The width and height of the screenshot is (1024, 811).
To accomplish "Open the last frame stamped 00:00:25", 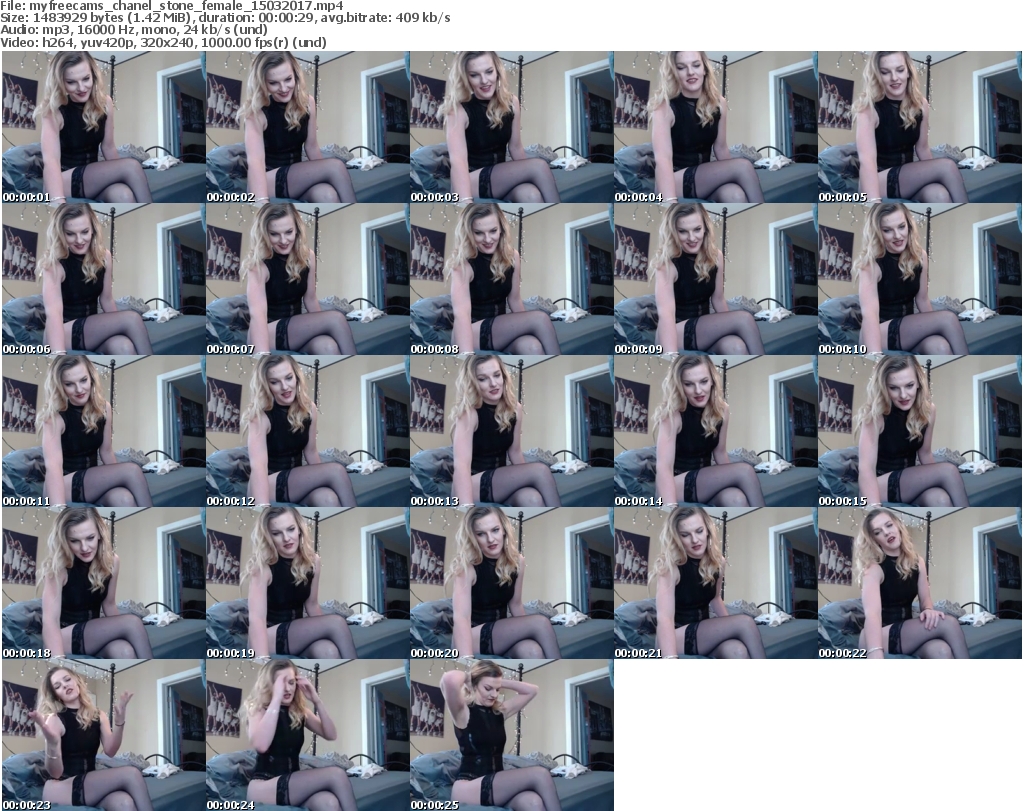I will pyautogui.click(x=511, y=735).
